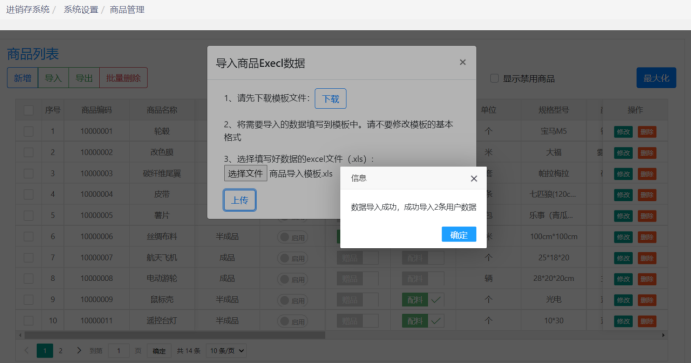Image resolution: width=692 pixels, height=364 pixels.
Task: Close the 导入商品Execl数据 dialog
Action: click(463, 62)
